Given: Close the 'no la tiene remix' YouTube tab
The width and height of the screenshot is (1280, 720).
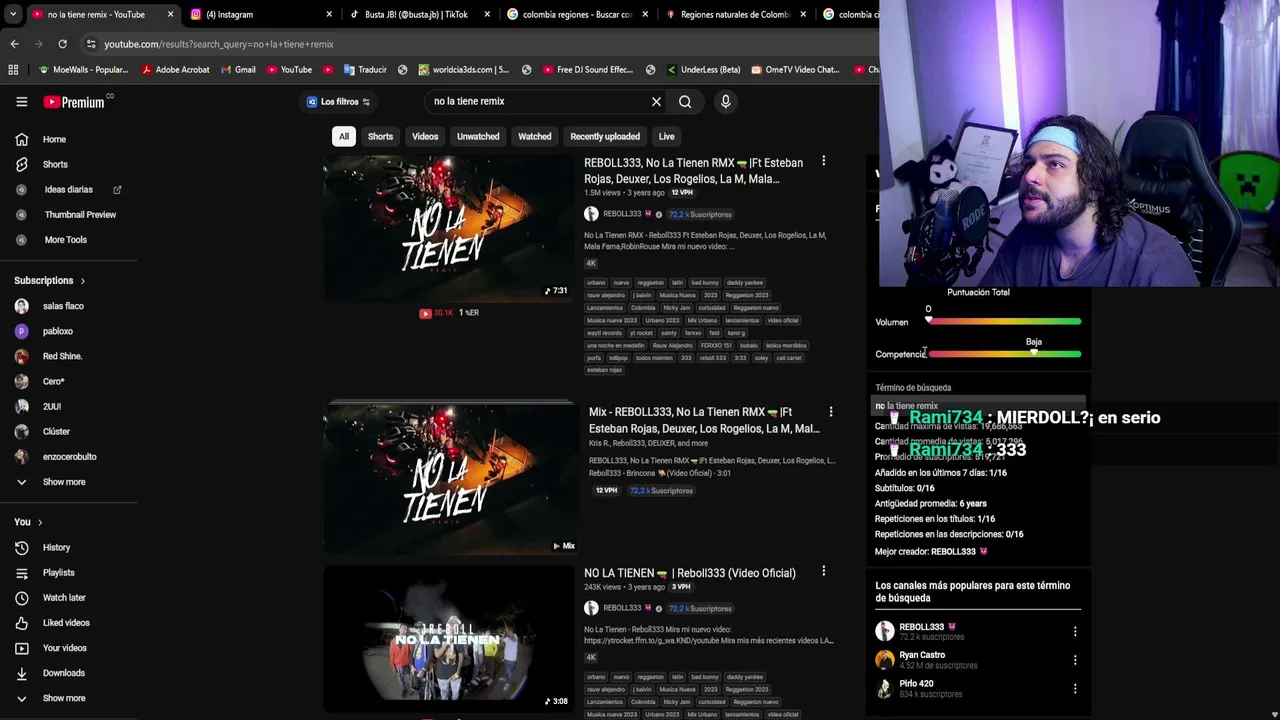Looking at the screenshot, I should 171,14.
